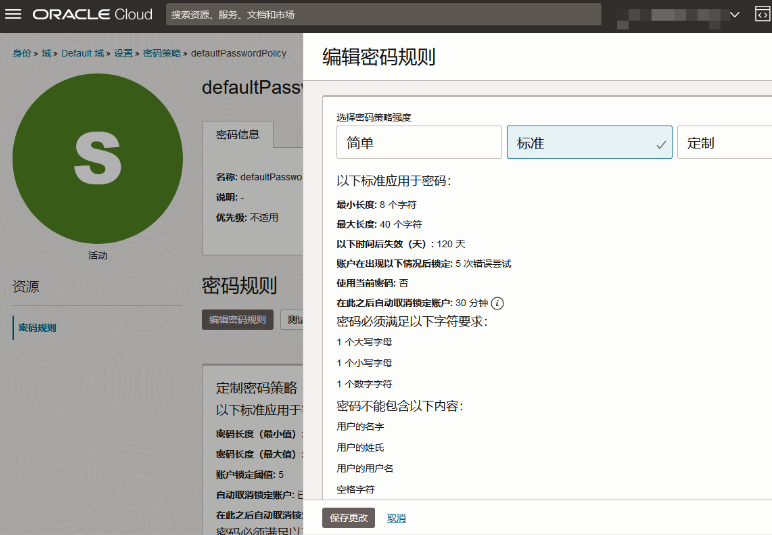772x535 pixels.
Task: Select the 简单 password strength option
Action: coord(419,142)
